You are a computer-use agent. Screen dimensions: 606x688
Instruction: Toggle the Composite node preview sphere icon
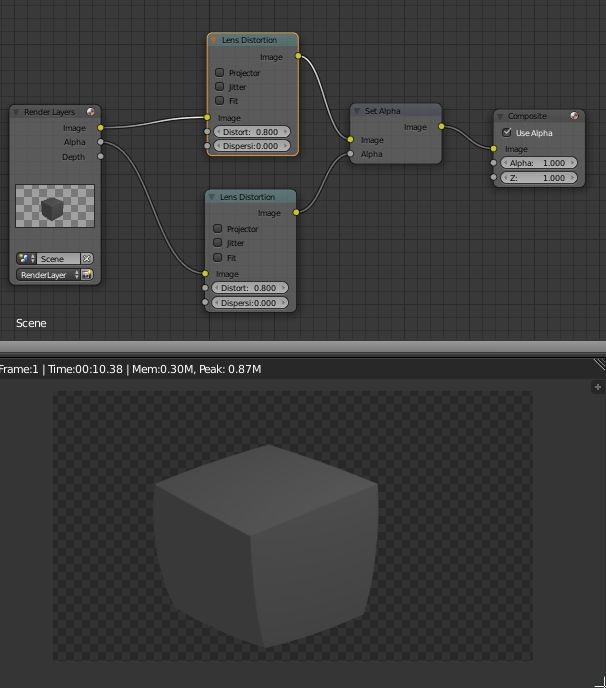point(574,116)
